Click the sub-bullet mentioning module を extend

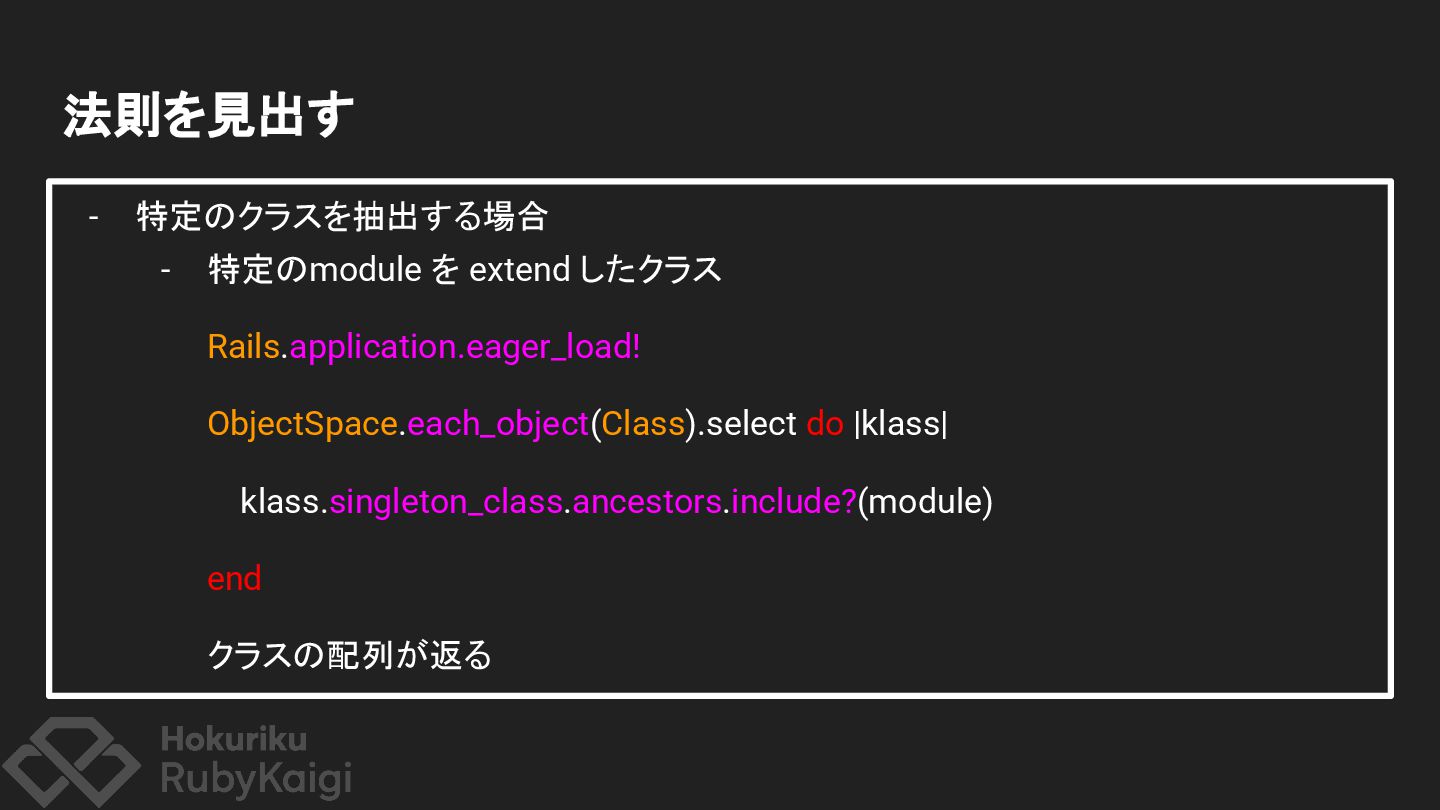pos(464,269)
